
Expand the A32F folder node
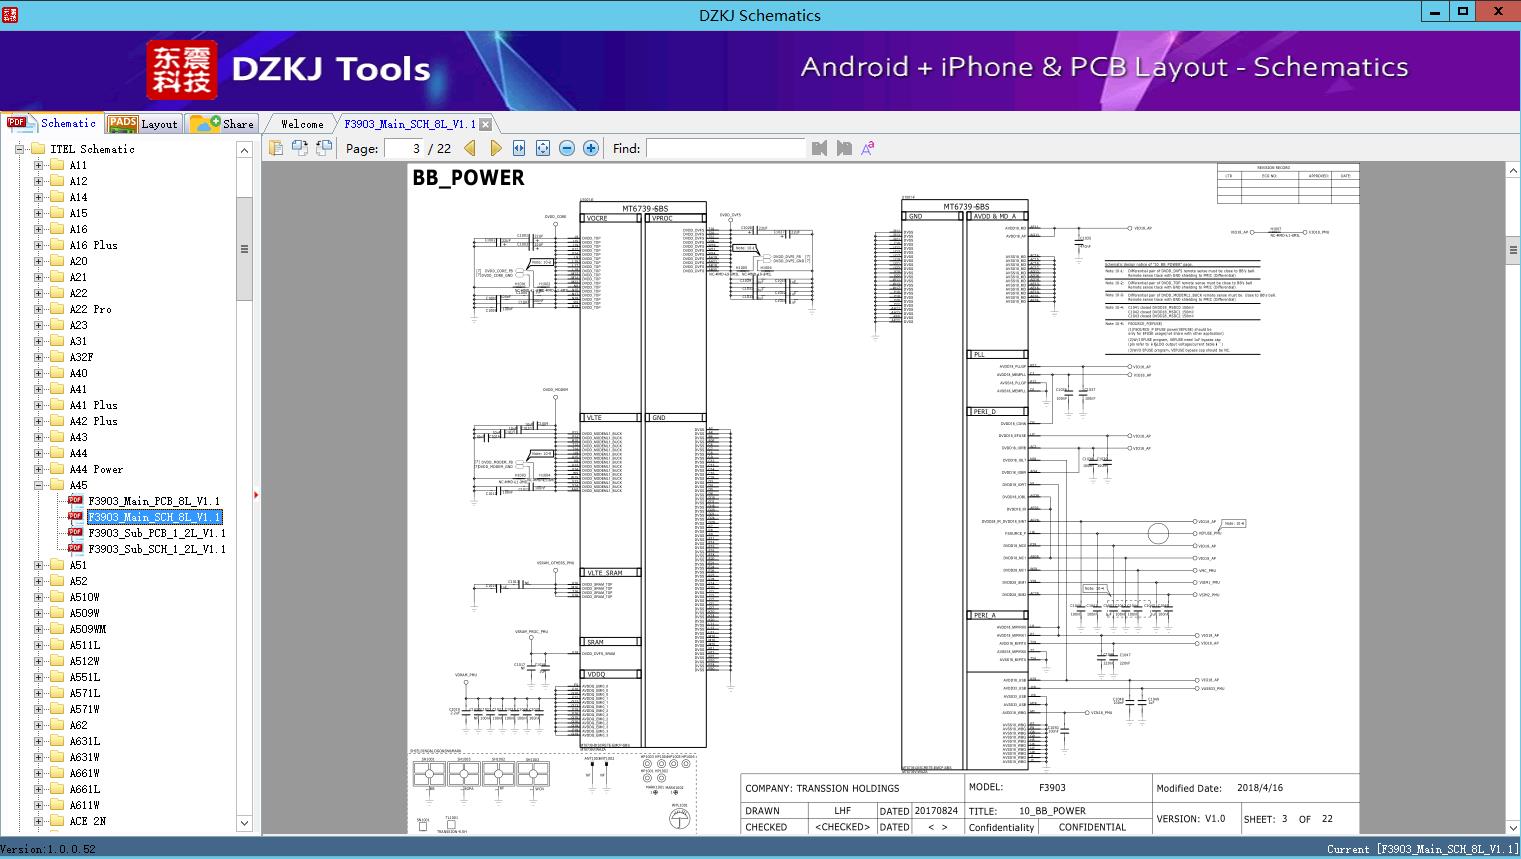[x=38, y=357]
